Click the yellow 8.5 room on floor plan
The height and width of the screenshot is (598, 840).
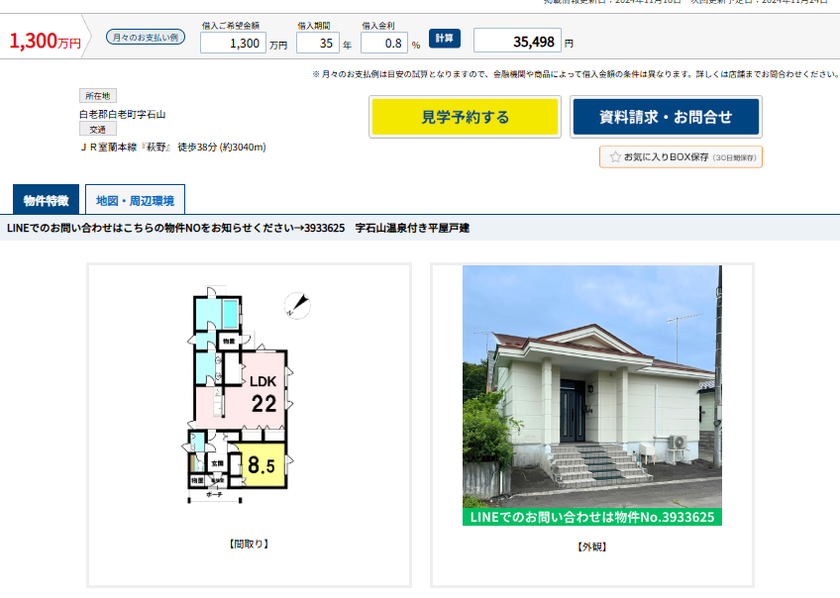262,465
